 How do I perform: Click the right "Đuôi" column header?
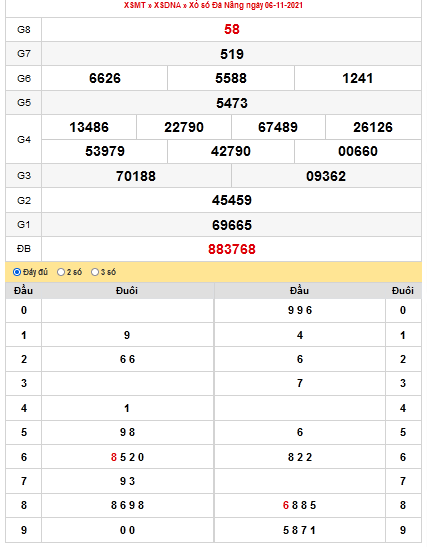click(x=403, y=290)
